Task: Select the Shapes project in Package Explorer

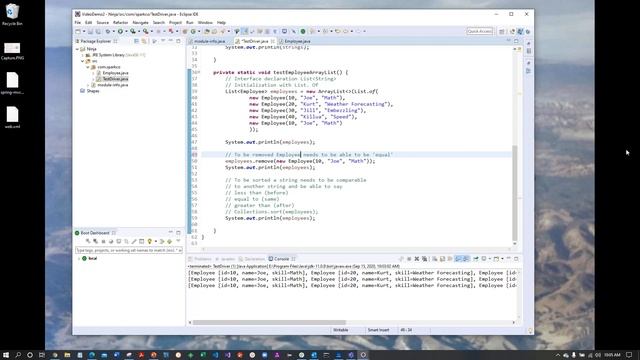Action: pos(90,91)
